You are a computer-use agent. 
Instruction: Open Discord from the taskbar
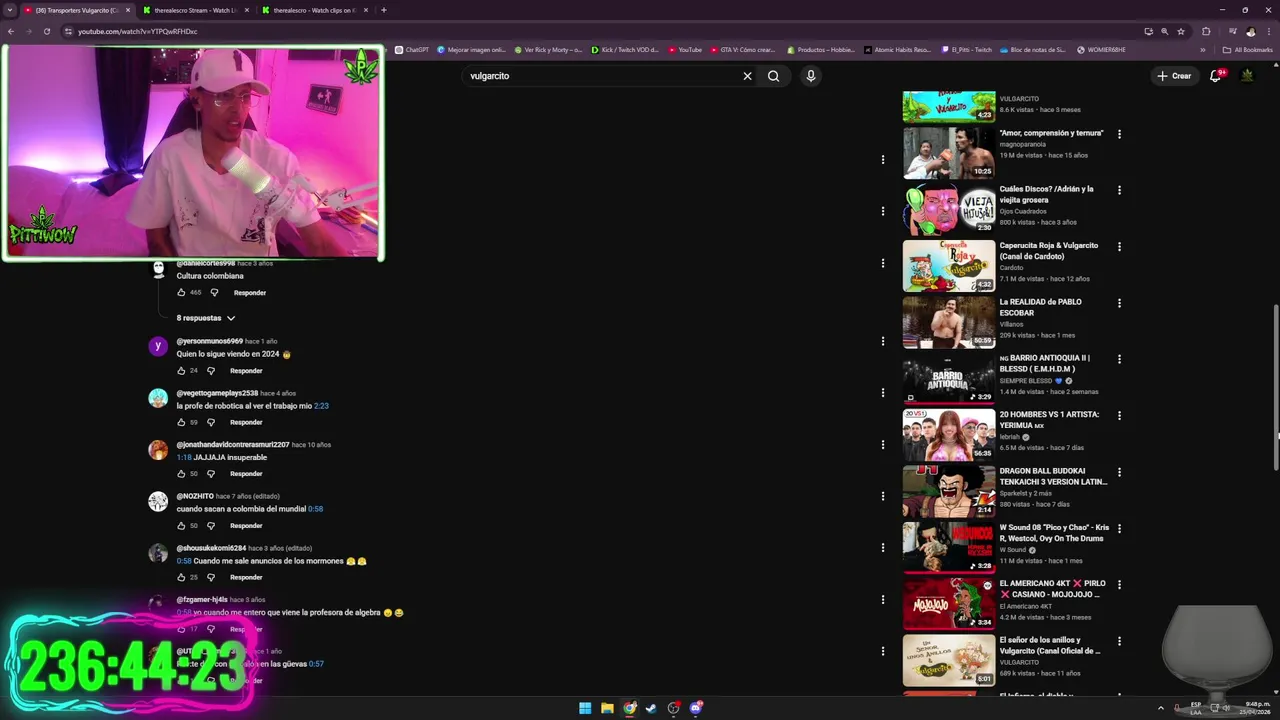tap(696, 708)
